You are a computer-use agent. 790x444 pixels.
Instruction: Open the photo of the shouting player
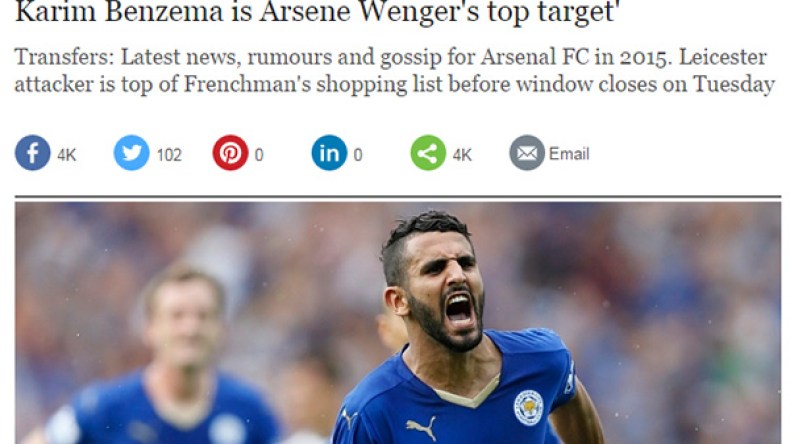point(398,323)
